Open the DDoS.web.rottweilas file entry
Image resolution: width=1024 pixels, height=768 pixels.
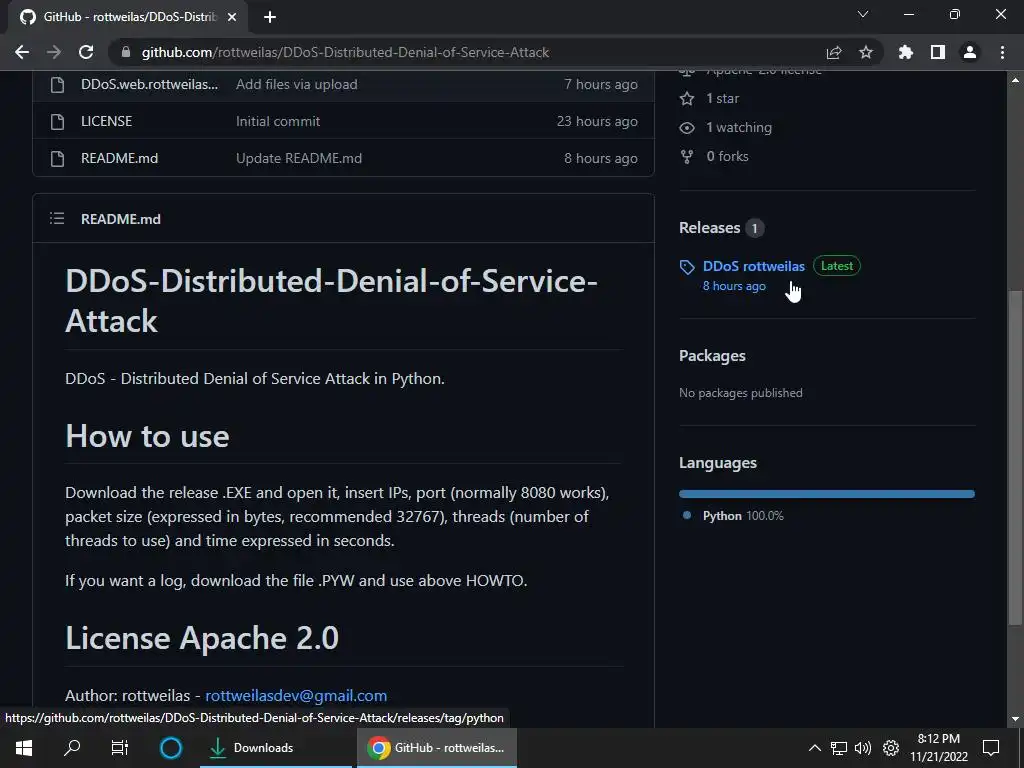(150, 84)
